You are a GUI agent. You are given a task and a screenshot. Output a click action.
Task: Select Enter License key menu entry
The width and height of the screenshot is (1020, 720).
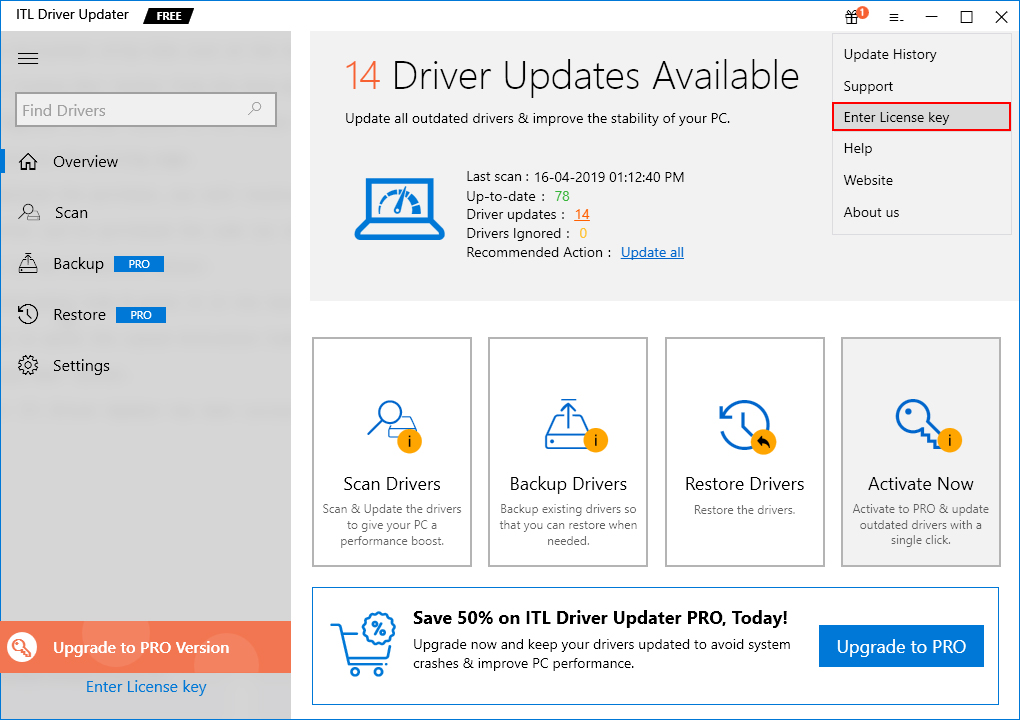pos(921,117)
